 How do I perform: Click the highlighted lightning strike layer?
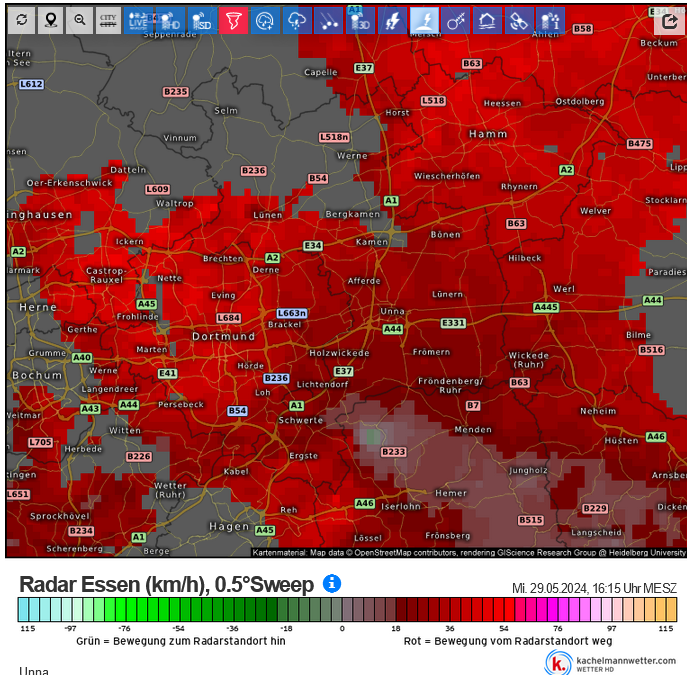click(x=424, y=20)
